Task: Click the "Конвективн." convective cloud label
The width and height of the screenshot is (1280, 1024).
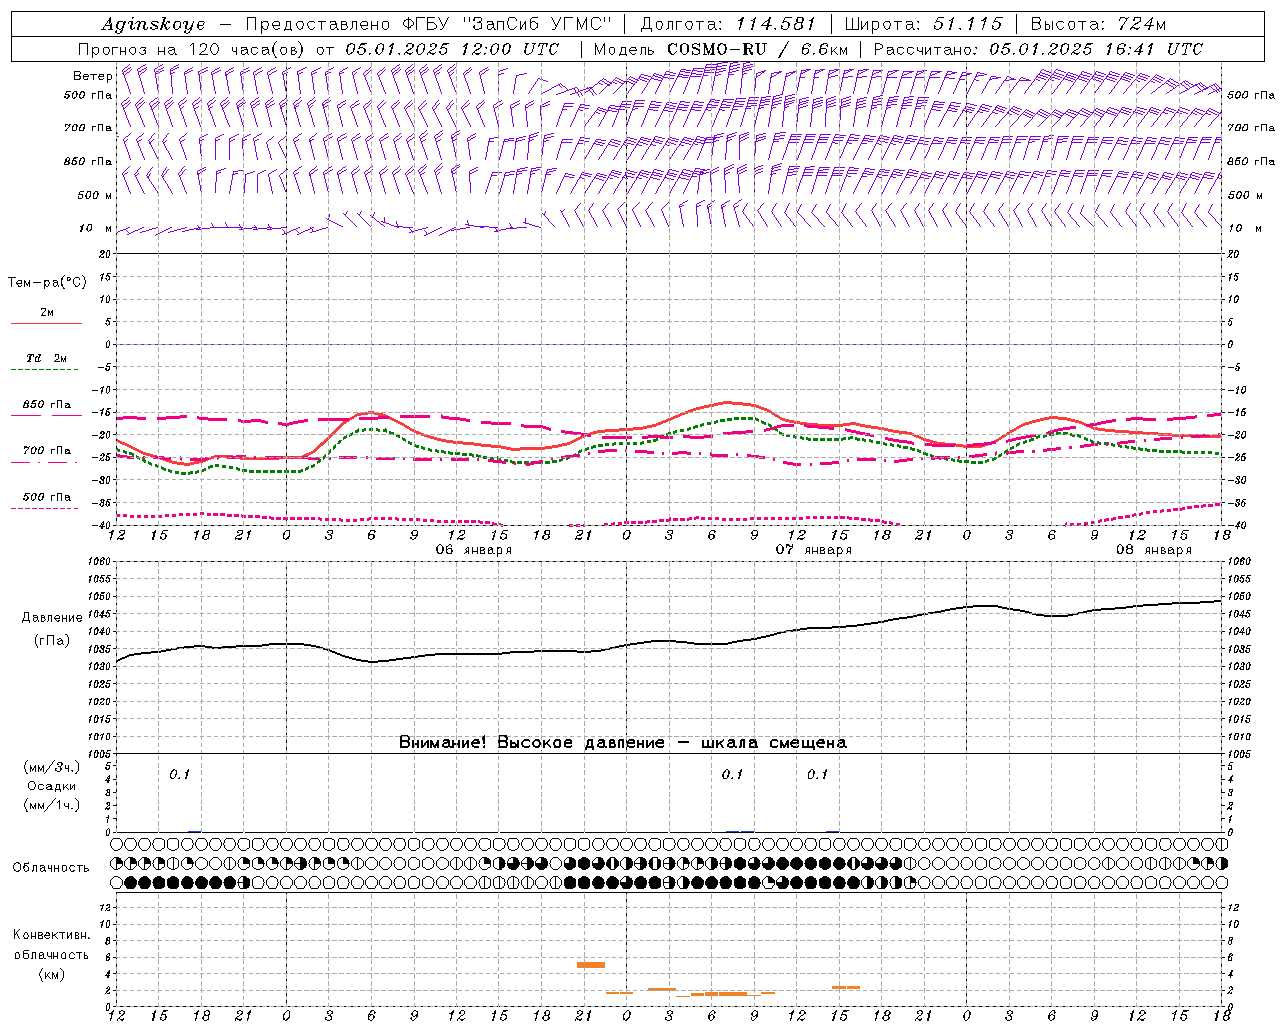Action: (51, 935)
